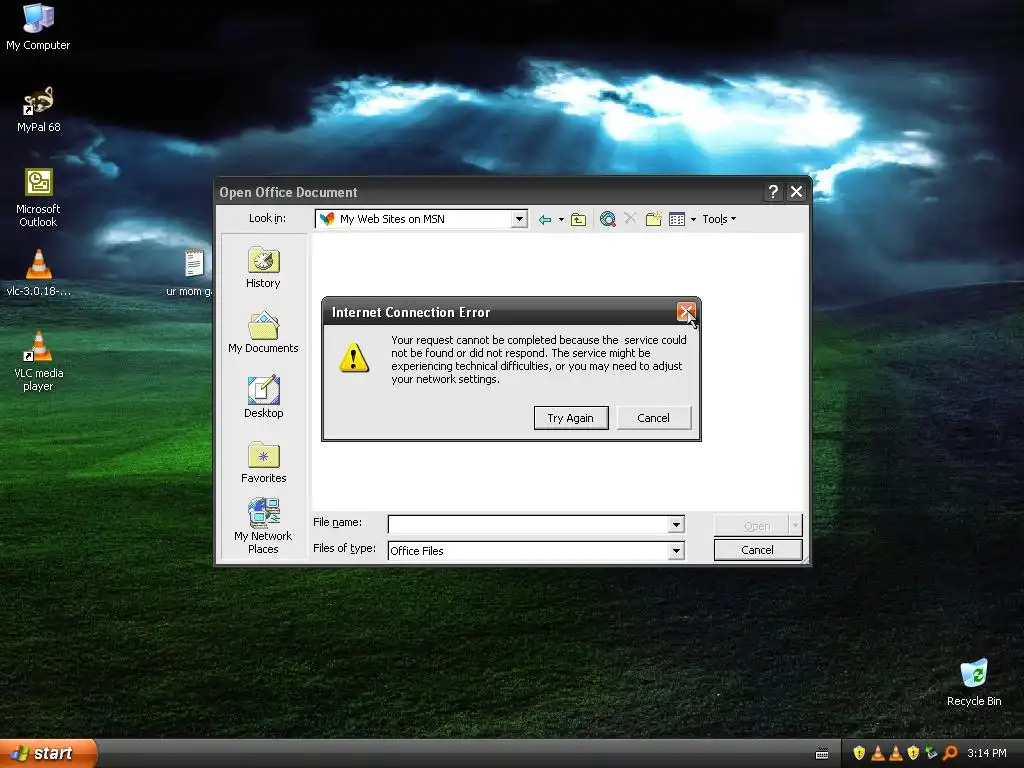Click the Views icon
The image size is (1024, 768).
coord(677,219)
